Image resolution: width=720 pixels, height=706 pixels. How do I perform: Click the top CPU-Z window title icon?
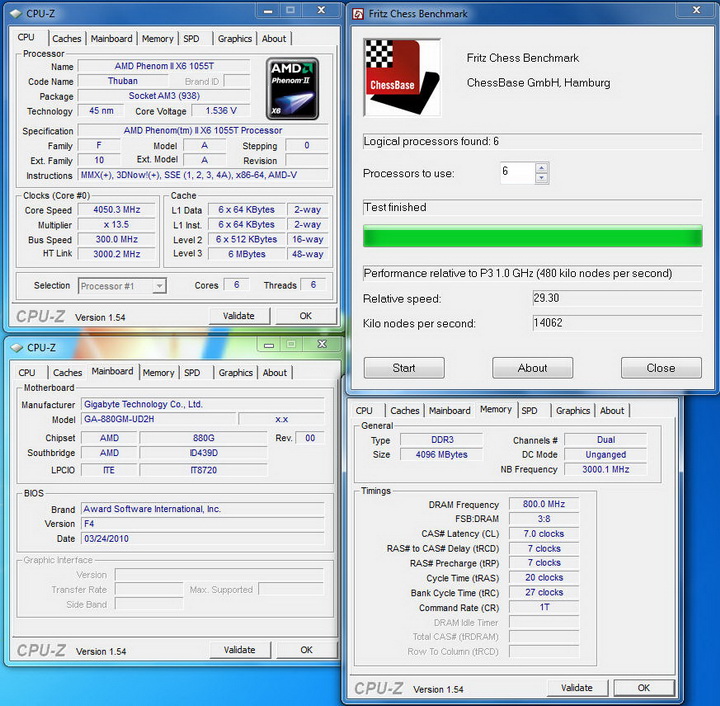pos(16,14)
